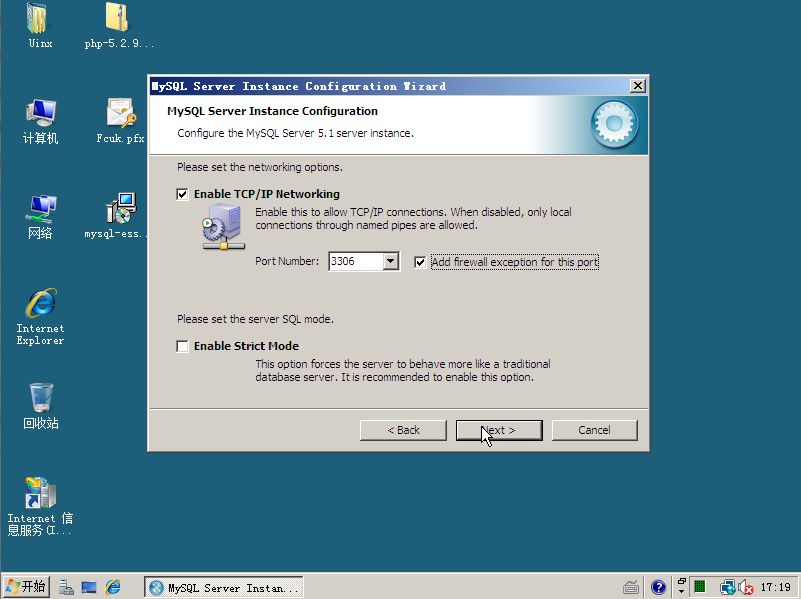This screenshot has height=599, width=801.
Task: Click the 17:19 clock in taskbar
Action: click(x=775, y=587)
